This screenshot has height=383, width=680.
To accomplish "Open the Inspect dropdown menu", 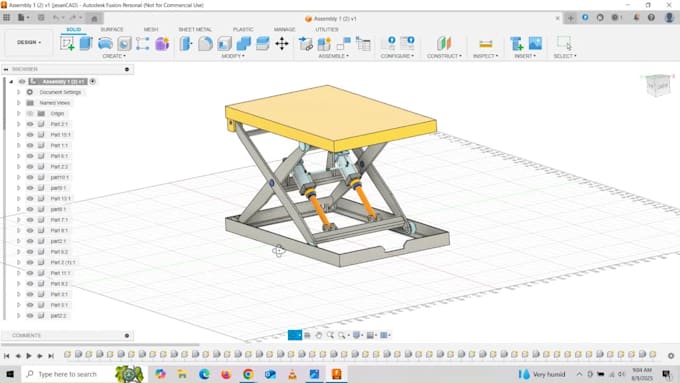I will [485, 56].
